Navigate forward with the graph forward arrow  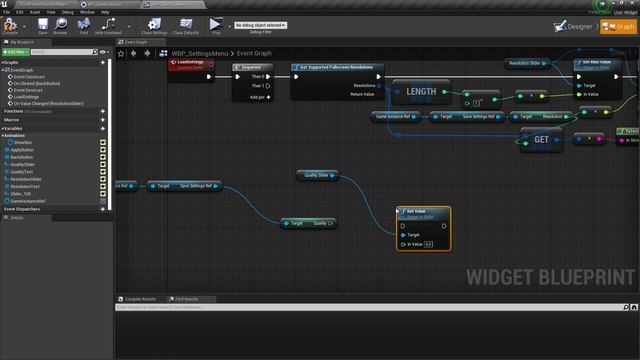click(147, 53)
